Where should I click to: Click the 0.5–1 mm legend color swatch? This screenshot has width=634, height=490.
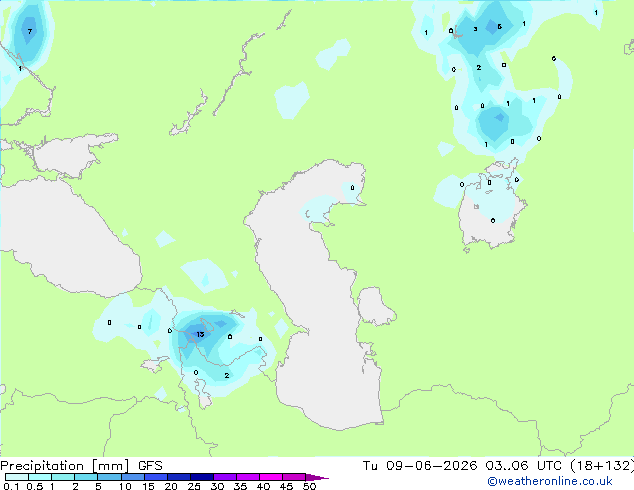[x=40, y=477]
